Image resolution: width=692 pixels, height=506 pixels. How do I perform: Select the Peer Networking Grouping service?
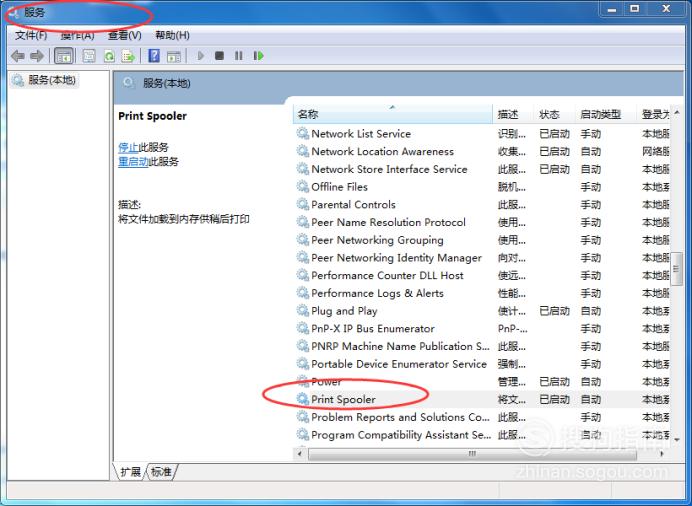pyautogui.click(x=482, y=240)
